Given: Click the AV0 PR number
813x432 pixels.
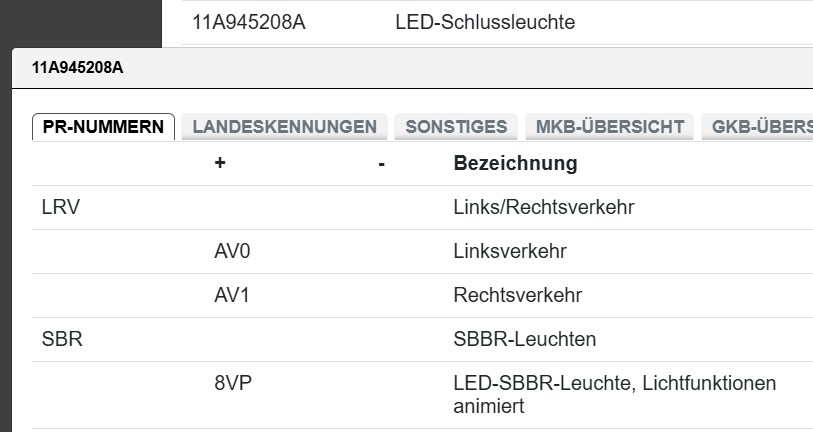Looking at the screenshot, I should pos(232,252).
